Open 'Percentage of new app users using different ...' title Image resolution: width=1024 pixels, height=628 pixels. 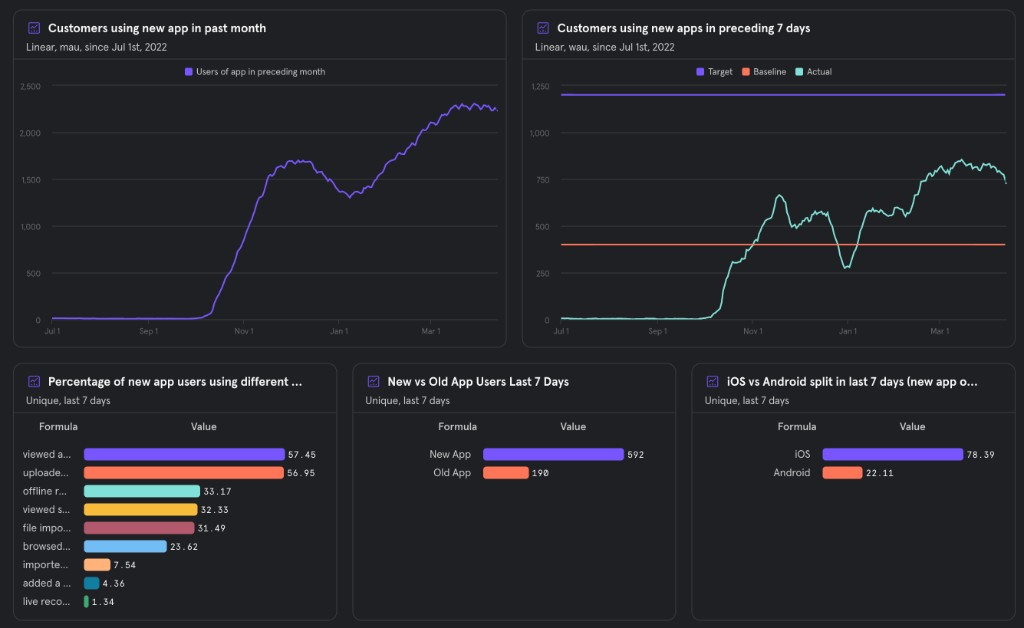tap(175, 381)
